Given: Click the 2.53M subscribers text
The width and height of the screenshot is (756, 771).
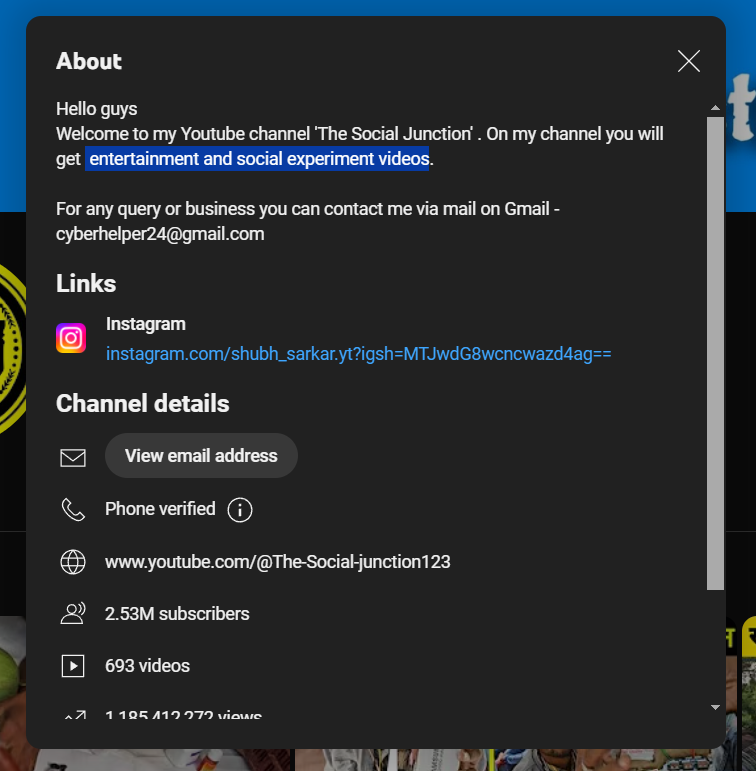Looking at the screenshot, I should click(x=177, y=614).
